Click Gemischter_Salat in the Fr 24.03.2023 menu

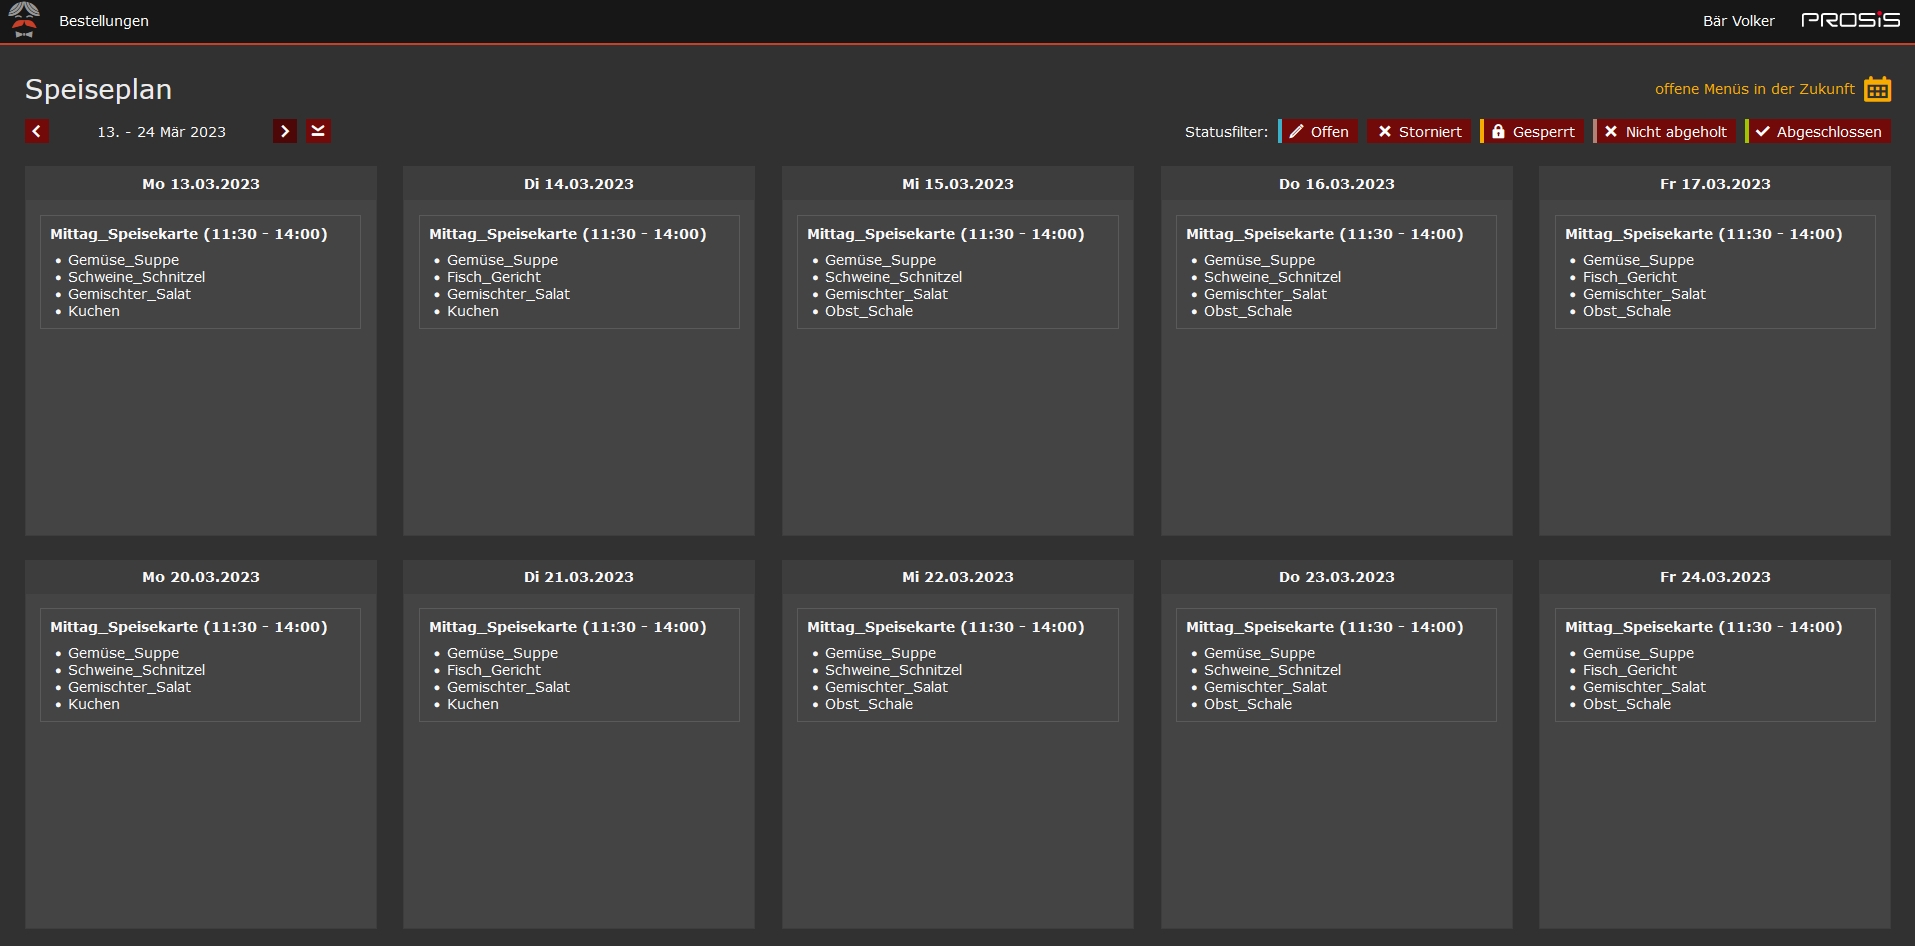(1644, 687)
